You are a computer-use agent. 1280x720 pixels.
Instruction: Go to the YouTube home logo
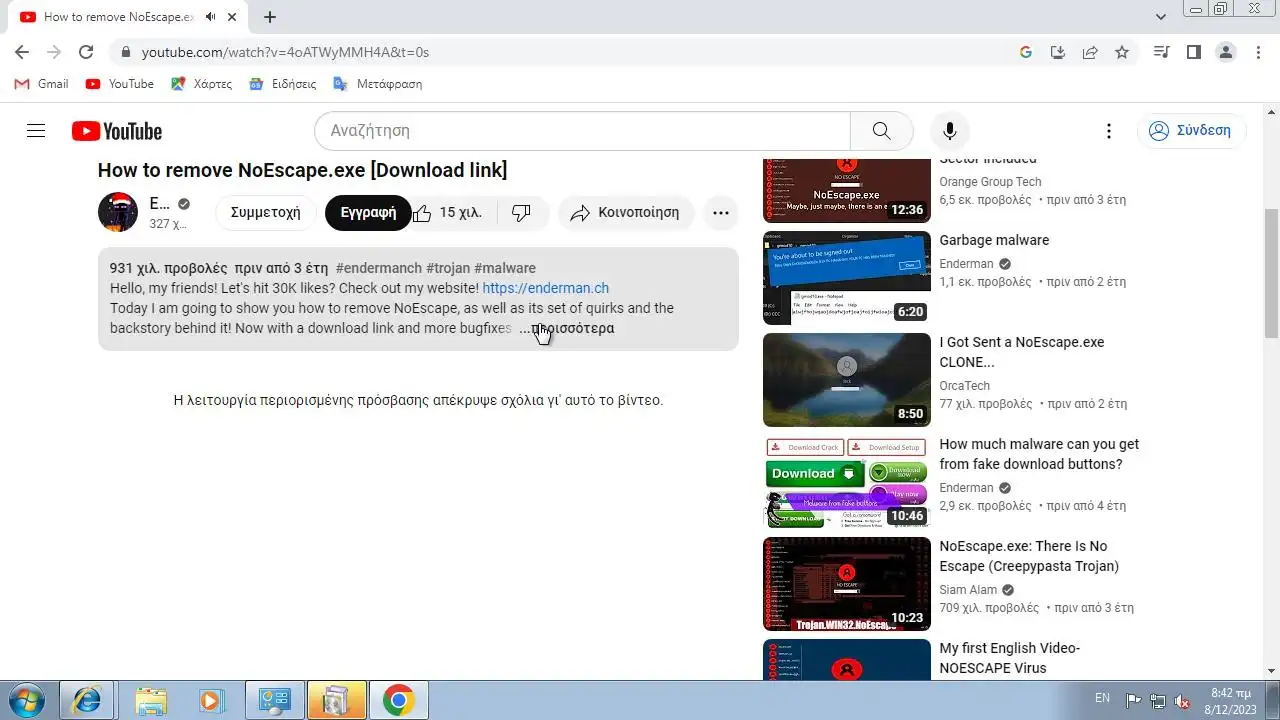pos(117,131)
